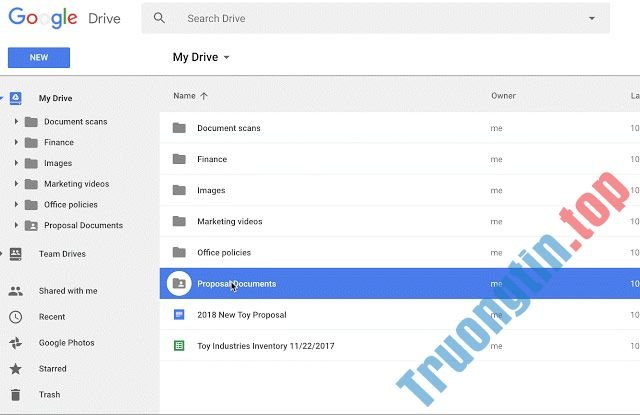Click Proposal Documents shared folder icon in sidebar
The image size is (640, 415).
(31, 226)
